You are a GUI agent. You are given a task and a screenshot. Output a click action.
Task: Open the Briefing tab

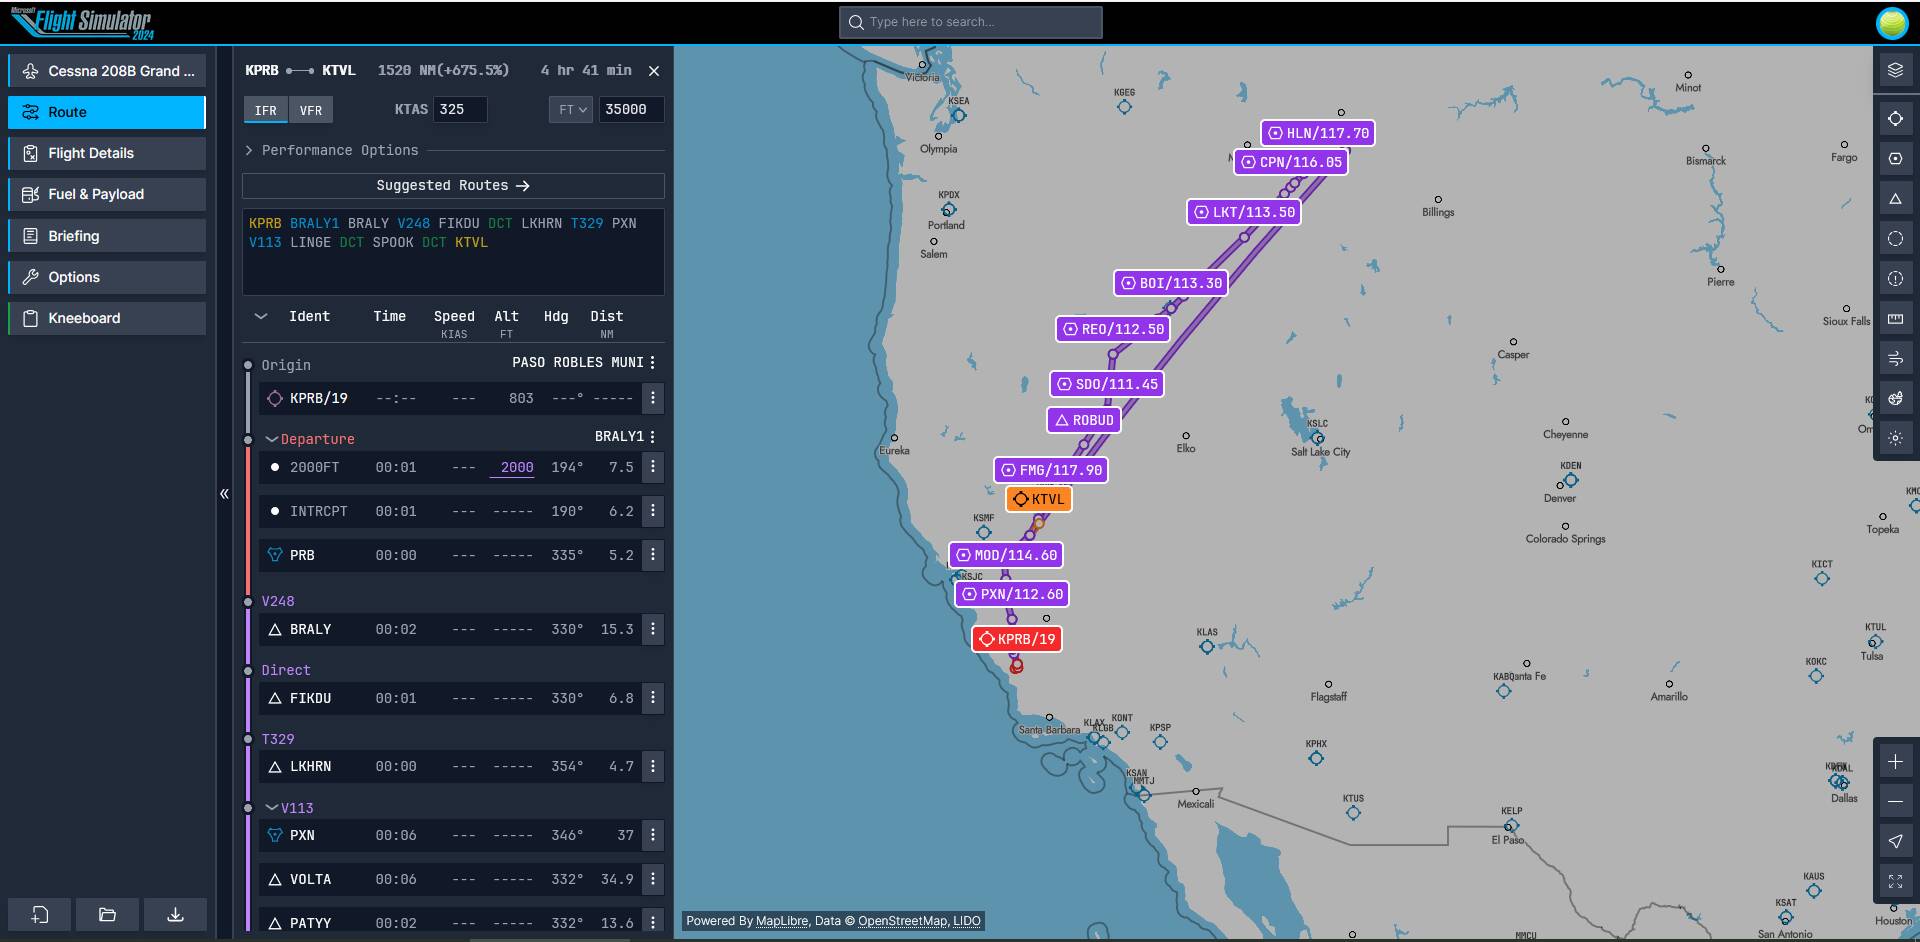(107, 236)
